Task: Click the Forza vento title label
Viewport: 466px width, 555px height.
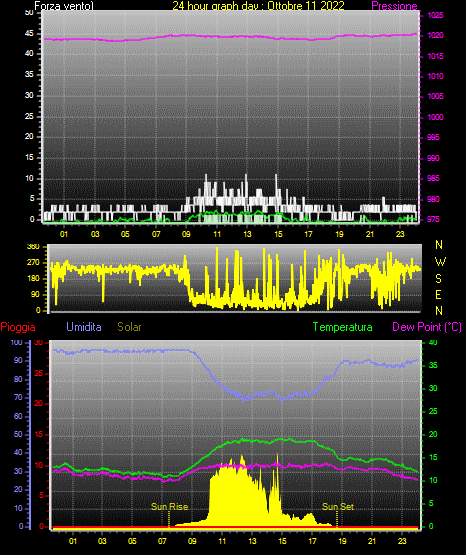Action: (x=64, y=6)
